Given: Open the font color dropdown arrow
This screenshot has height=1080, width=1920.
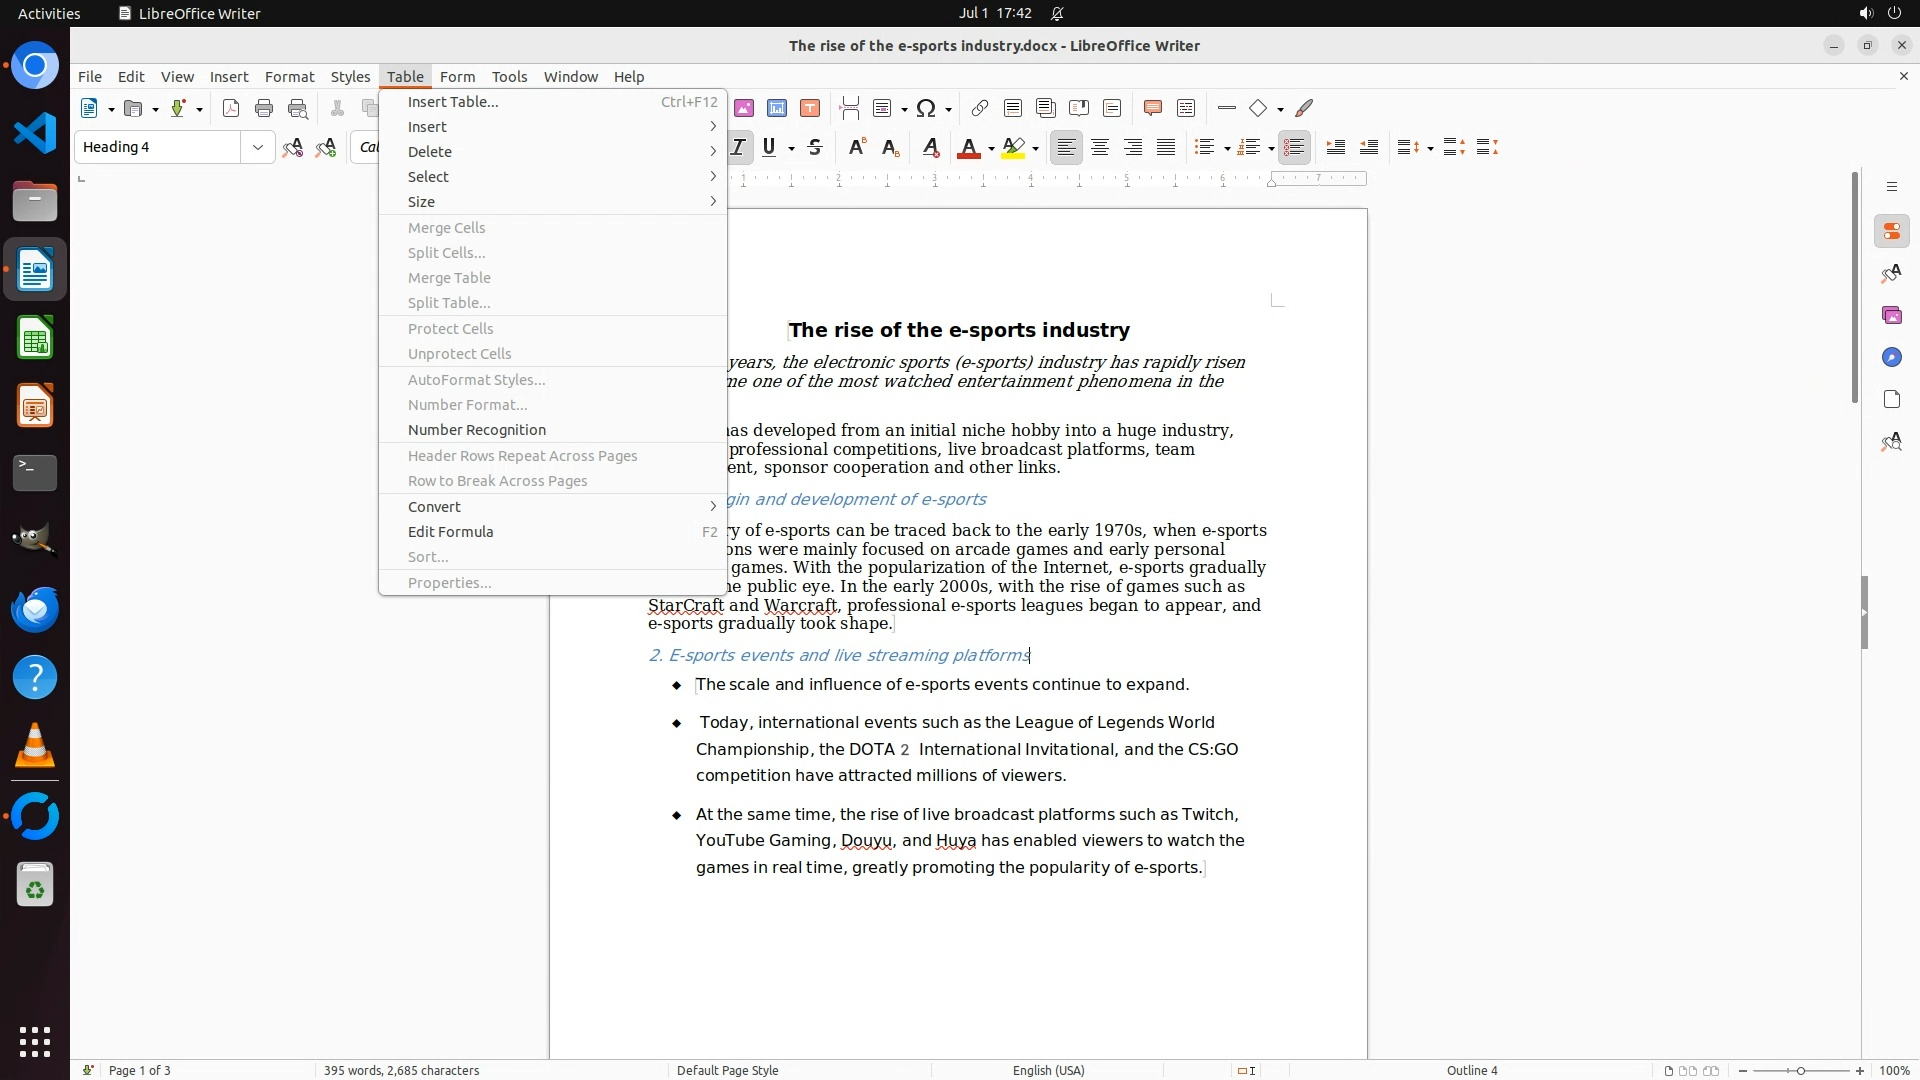Looking at the screenshot, I should (991, 149).
